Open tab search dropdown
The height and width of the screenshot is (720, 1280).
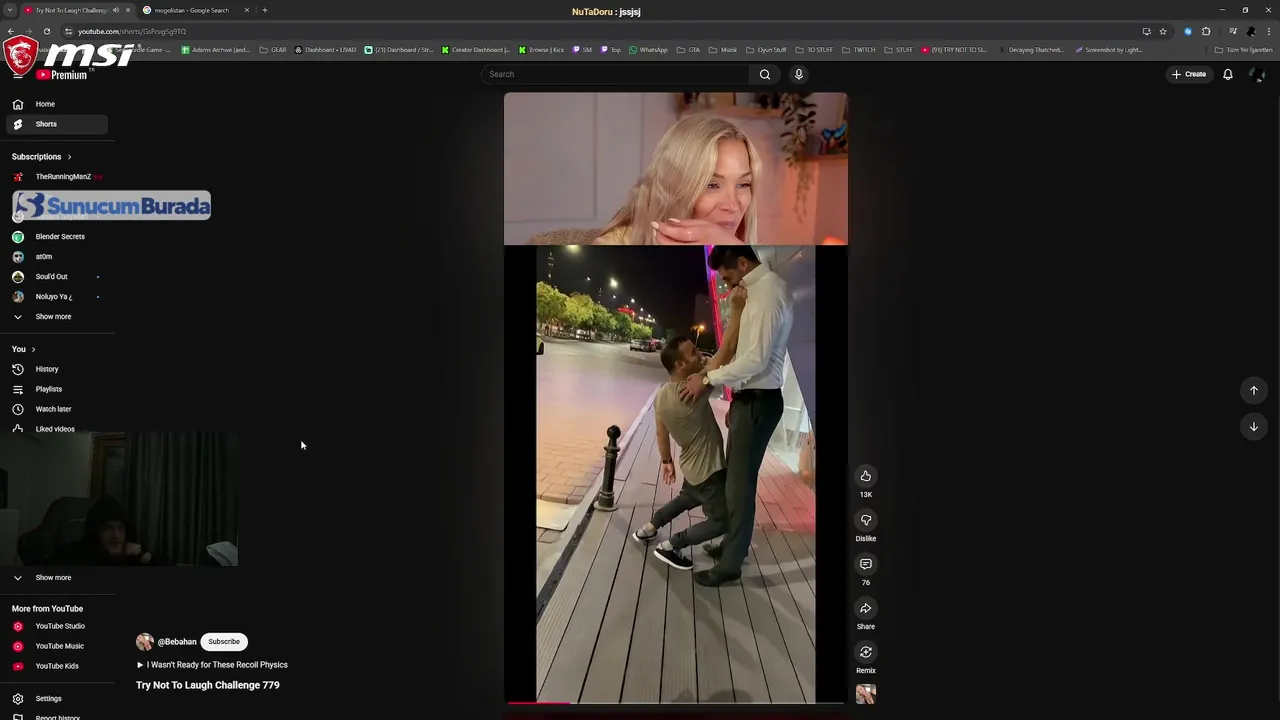pos(10,10)
